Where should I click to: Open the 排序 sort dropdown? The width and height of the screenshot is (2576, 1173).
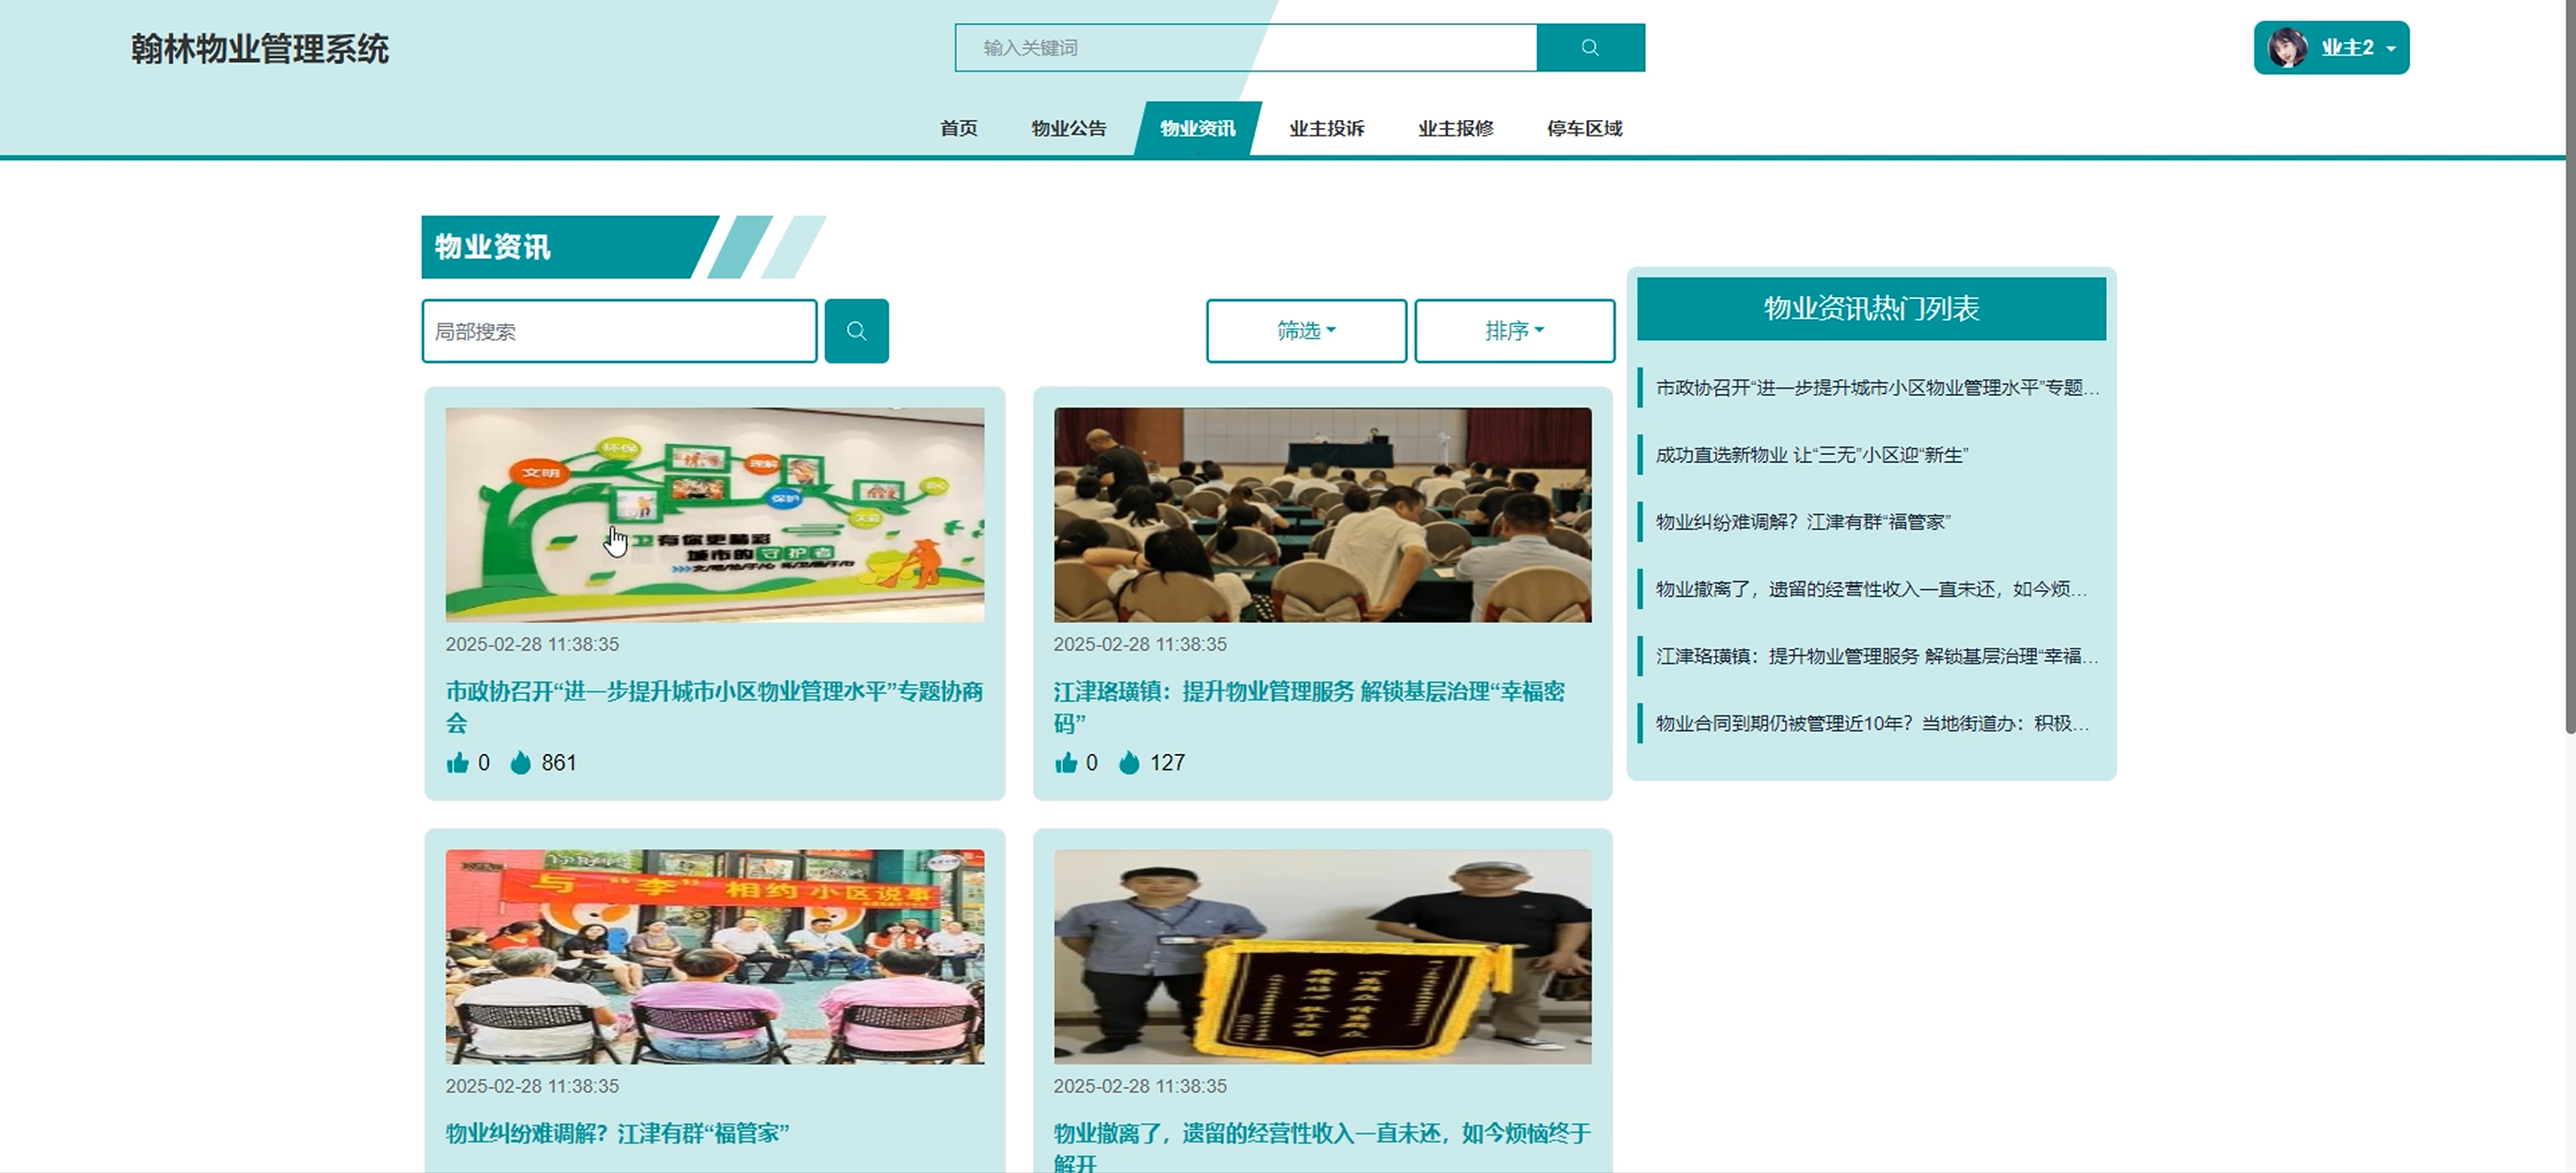(x=1514, y=331)
